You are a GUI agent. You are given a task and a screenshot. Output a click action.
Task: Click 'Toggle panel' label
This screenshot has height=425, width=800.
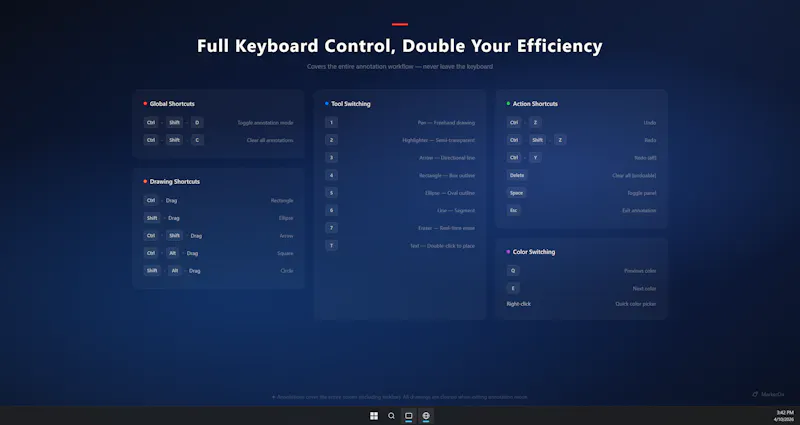[641, 193]
